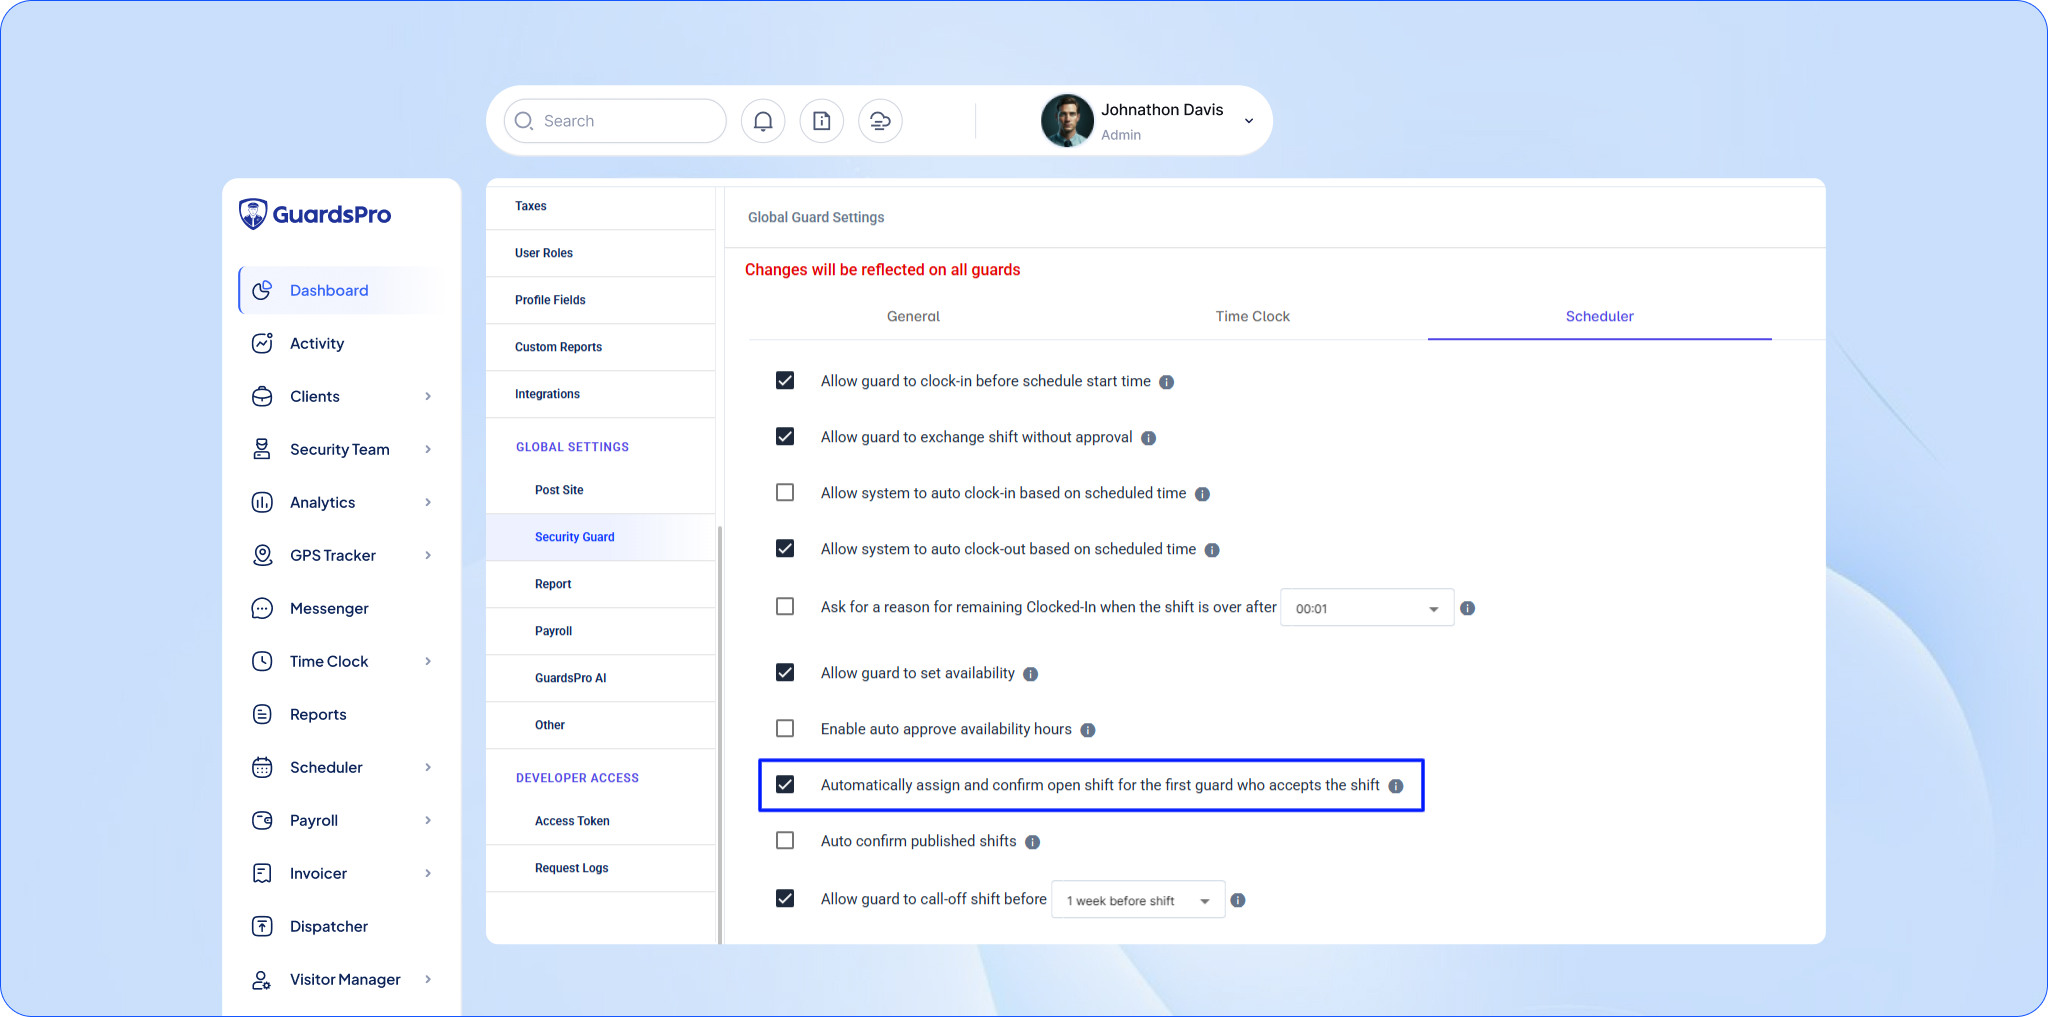Screen dimensions: 2048x1017
Task: Expand the Payroll chevron in sidebar
Action: pyautogui.click(x=428, y=820)
